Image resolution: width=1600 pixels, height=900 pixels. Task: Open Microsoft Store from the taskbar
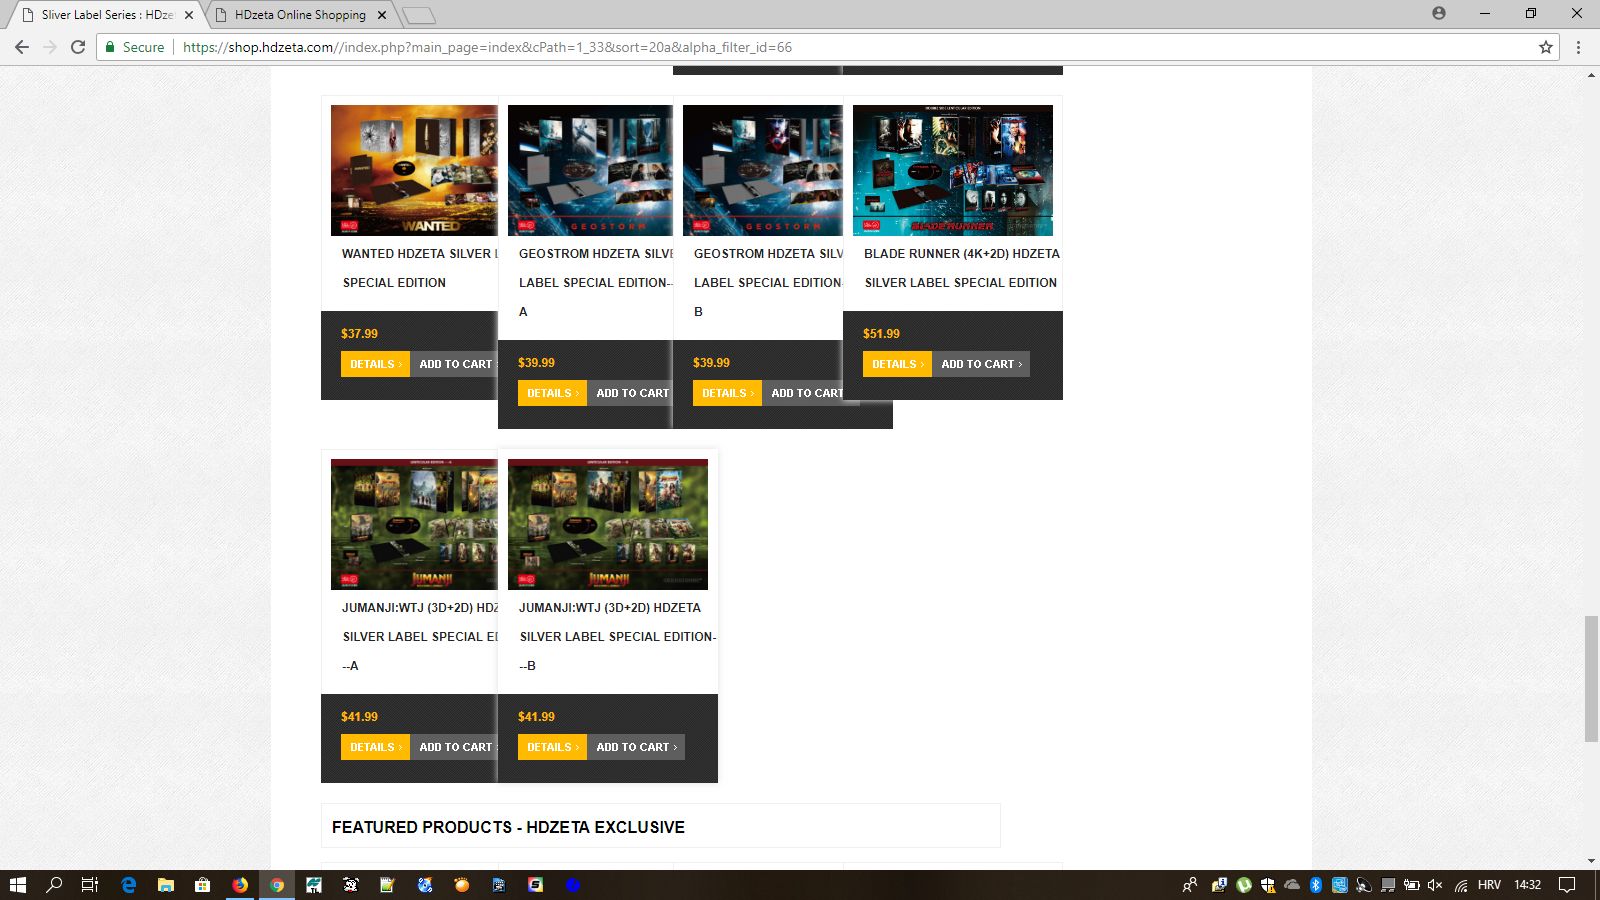[202, 885]
